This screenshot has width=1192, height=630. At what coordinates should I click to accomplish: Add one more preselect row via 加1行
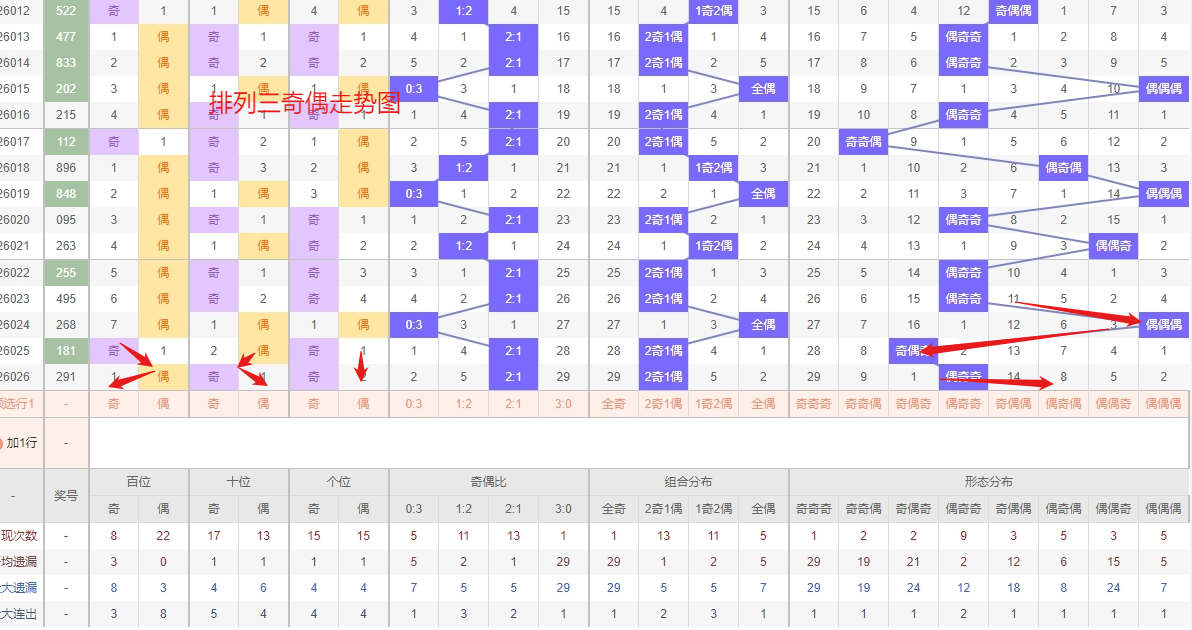[21, 442]
